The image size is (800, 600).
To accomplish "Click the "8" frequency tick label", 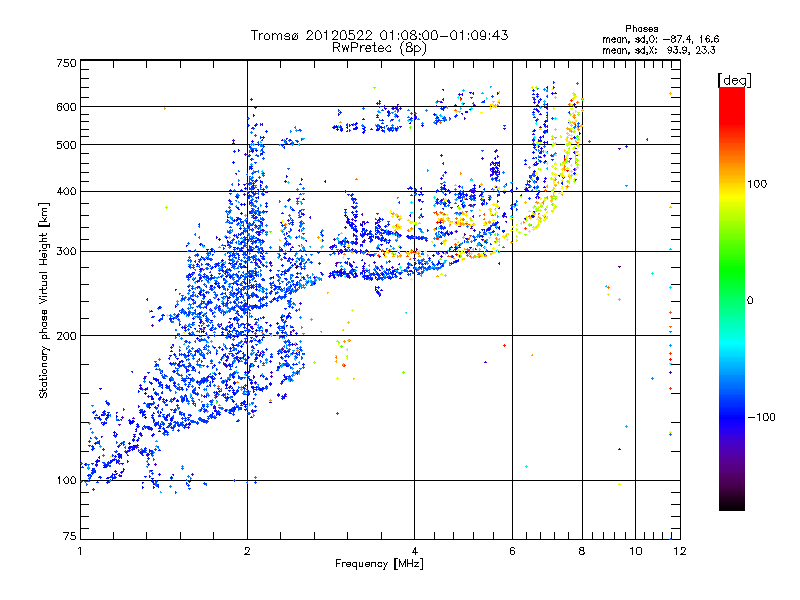I will point(582,551).
